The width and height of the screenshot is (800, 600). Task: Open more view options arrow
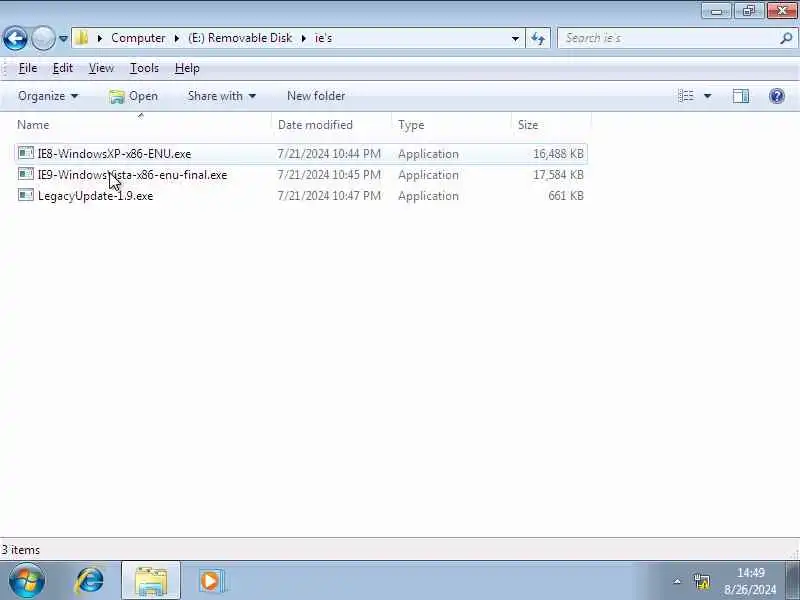[x=708, y=96]
